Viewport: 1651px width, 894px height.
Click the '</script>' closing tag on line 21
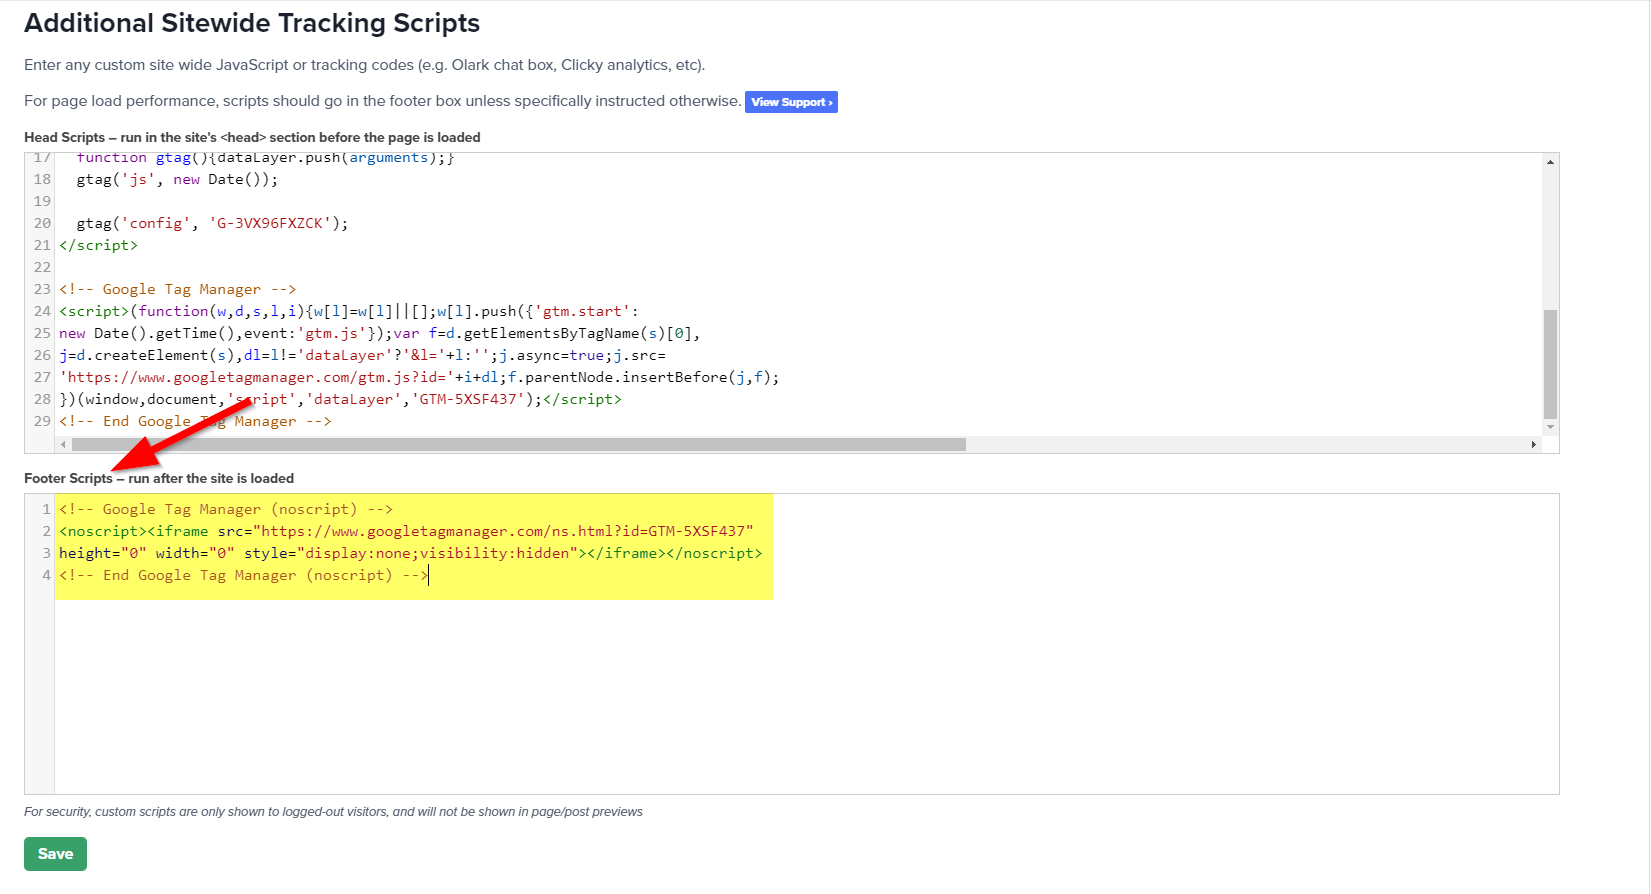point(99,245)
